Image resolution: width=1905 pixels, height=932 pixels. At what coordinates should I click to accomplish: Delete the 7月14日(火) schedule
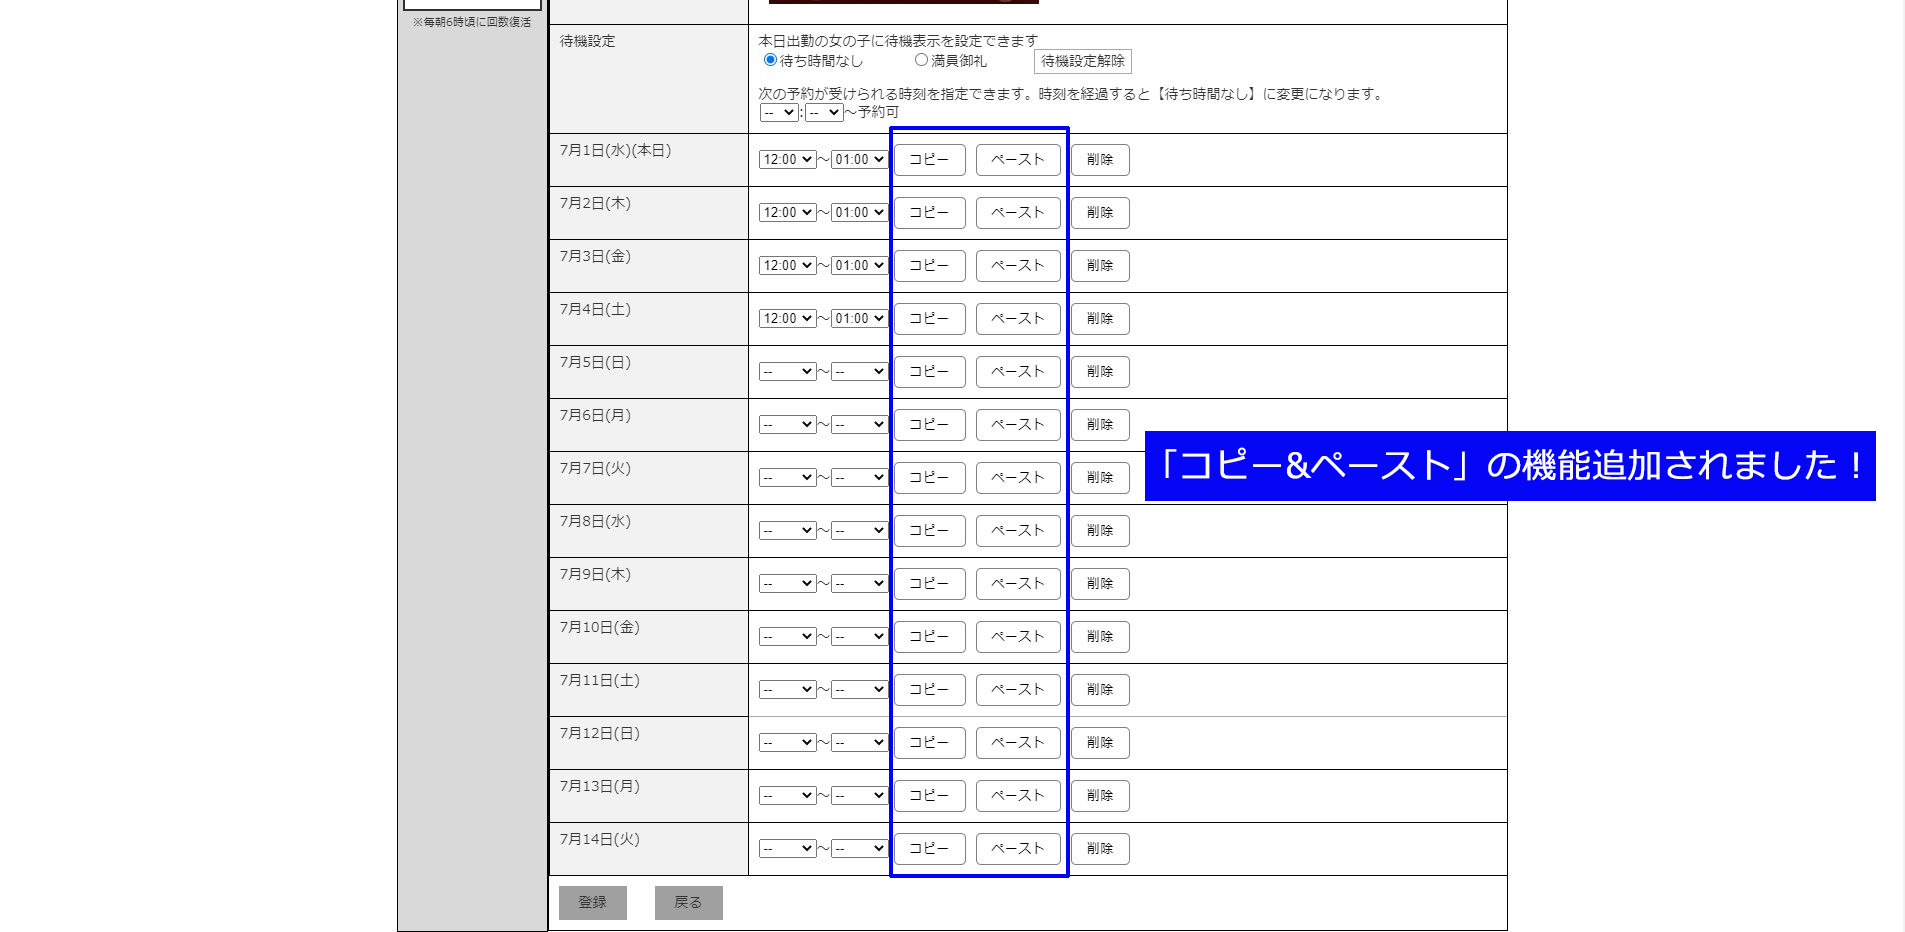[x=1100, y=849]
